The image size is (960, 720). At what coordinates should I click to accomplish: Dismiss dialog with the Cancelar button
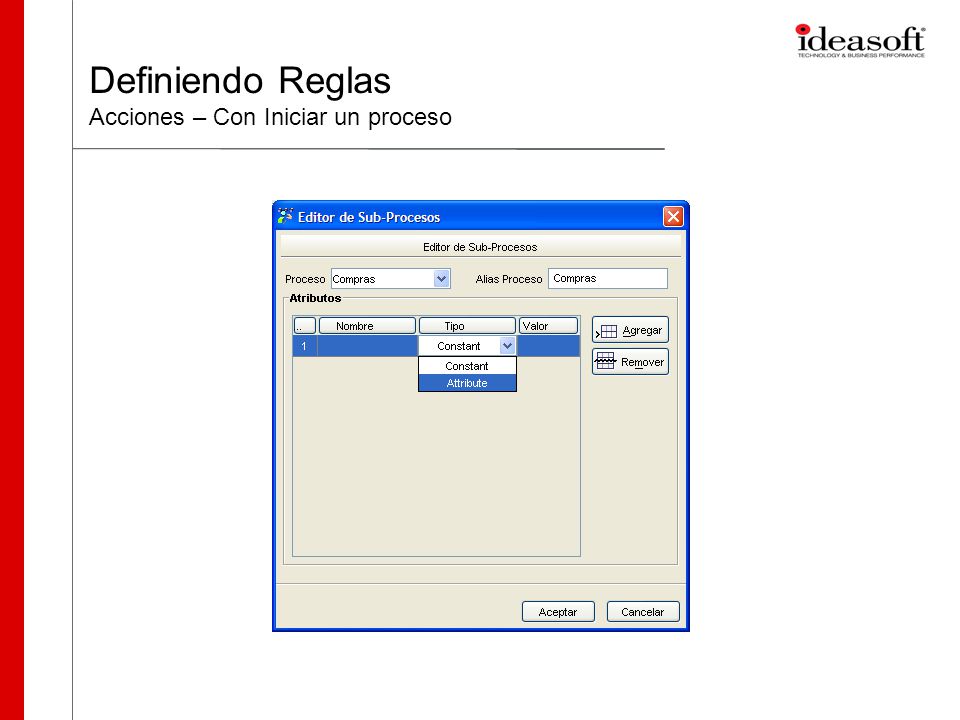coord(642,612)
